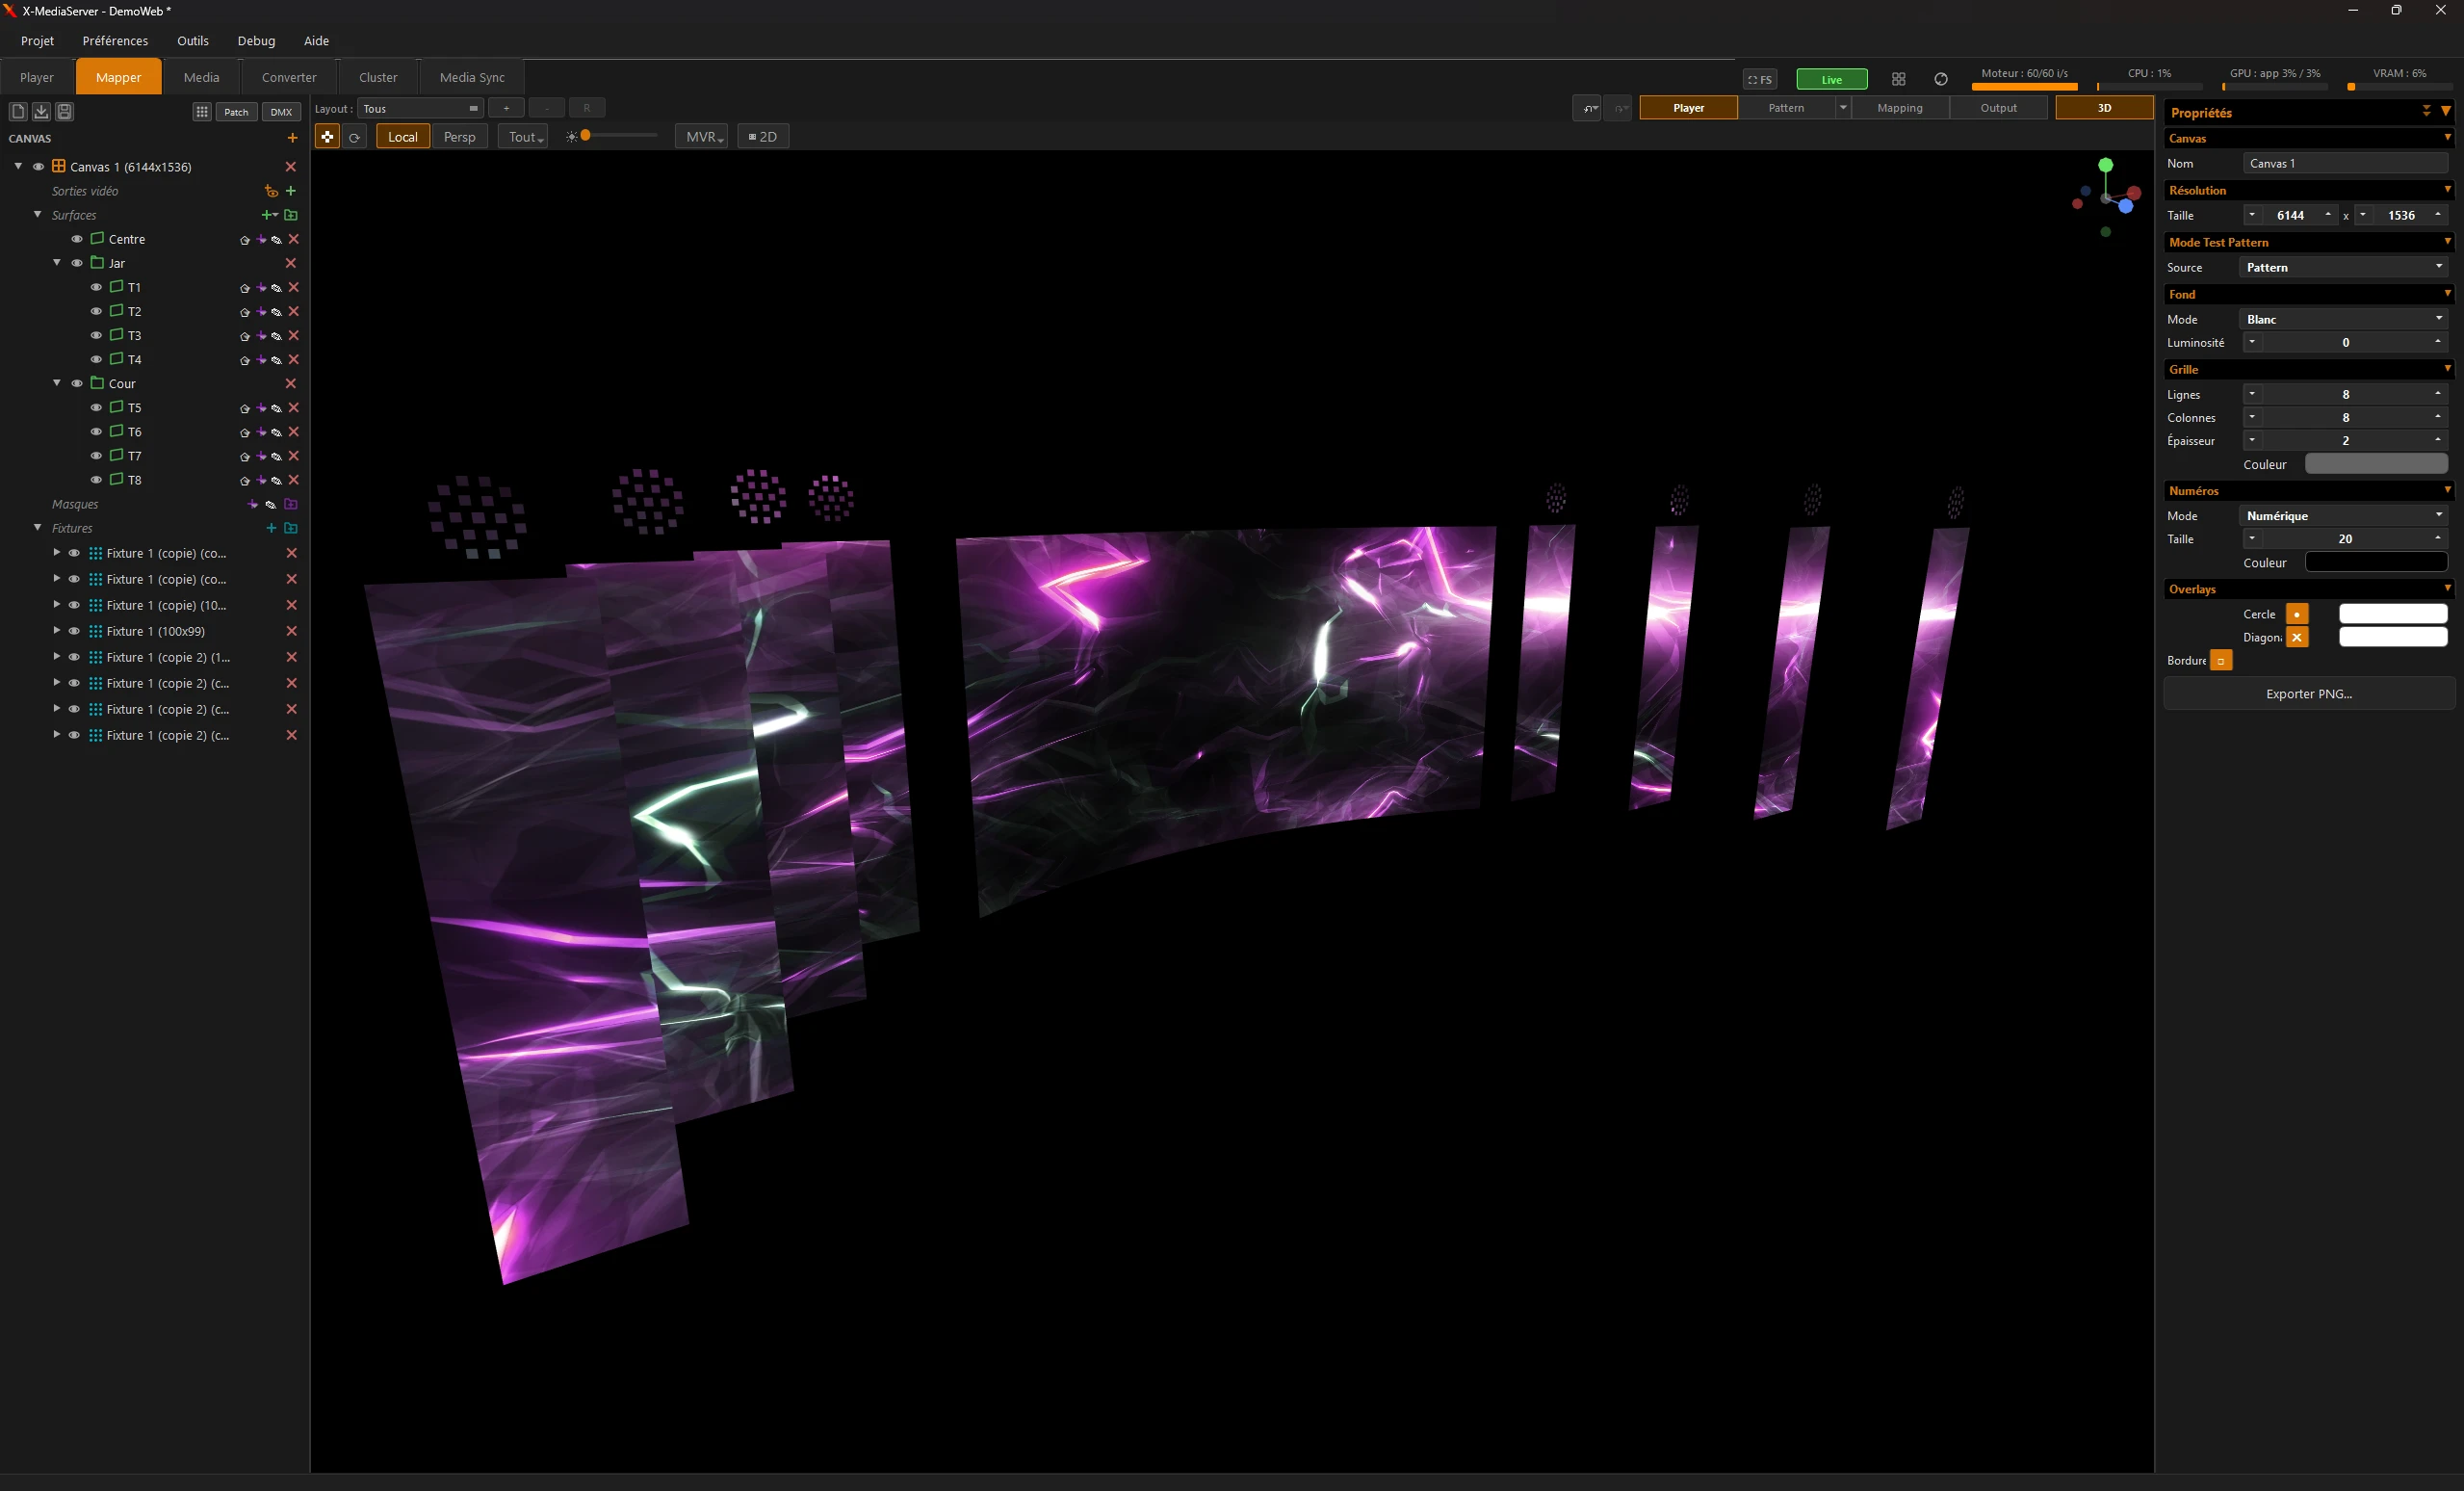The width and height of the screenshot is (2464, 1491).
Task: Click the Nom field containing Canvas 1
Action: [x=2344, y=163]
